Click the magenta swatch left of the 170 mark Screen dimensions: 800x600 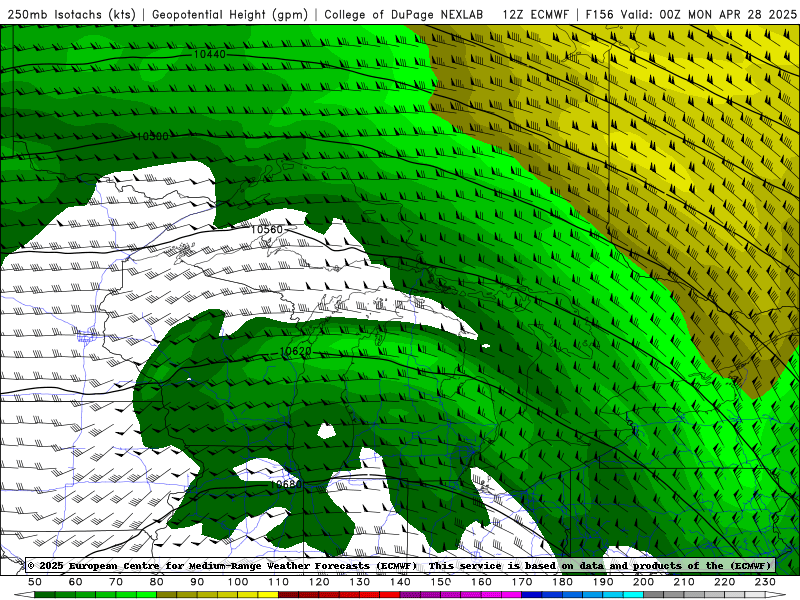click(511, 595)
